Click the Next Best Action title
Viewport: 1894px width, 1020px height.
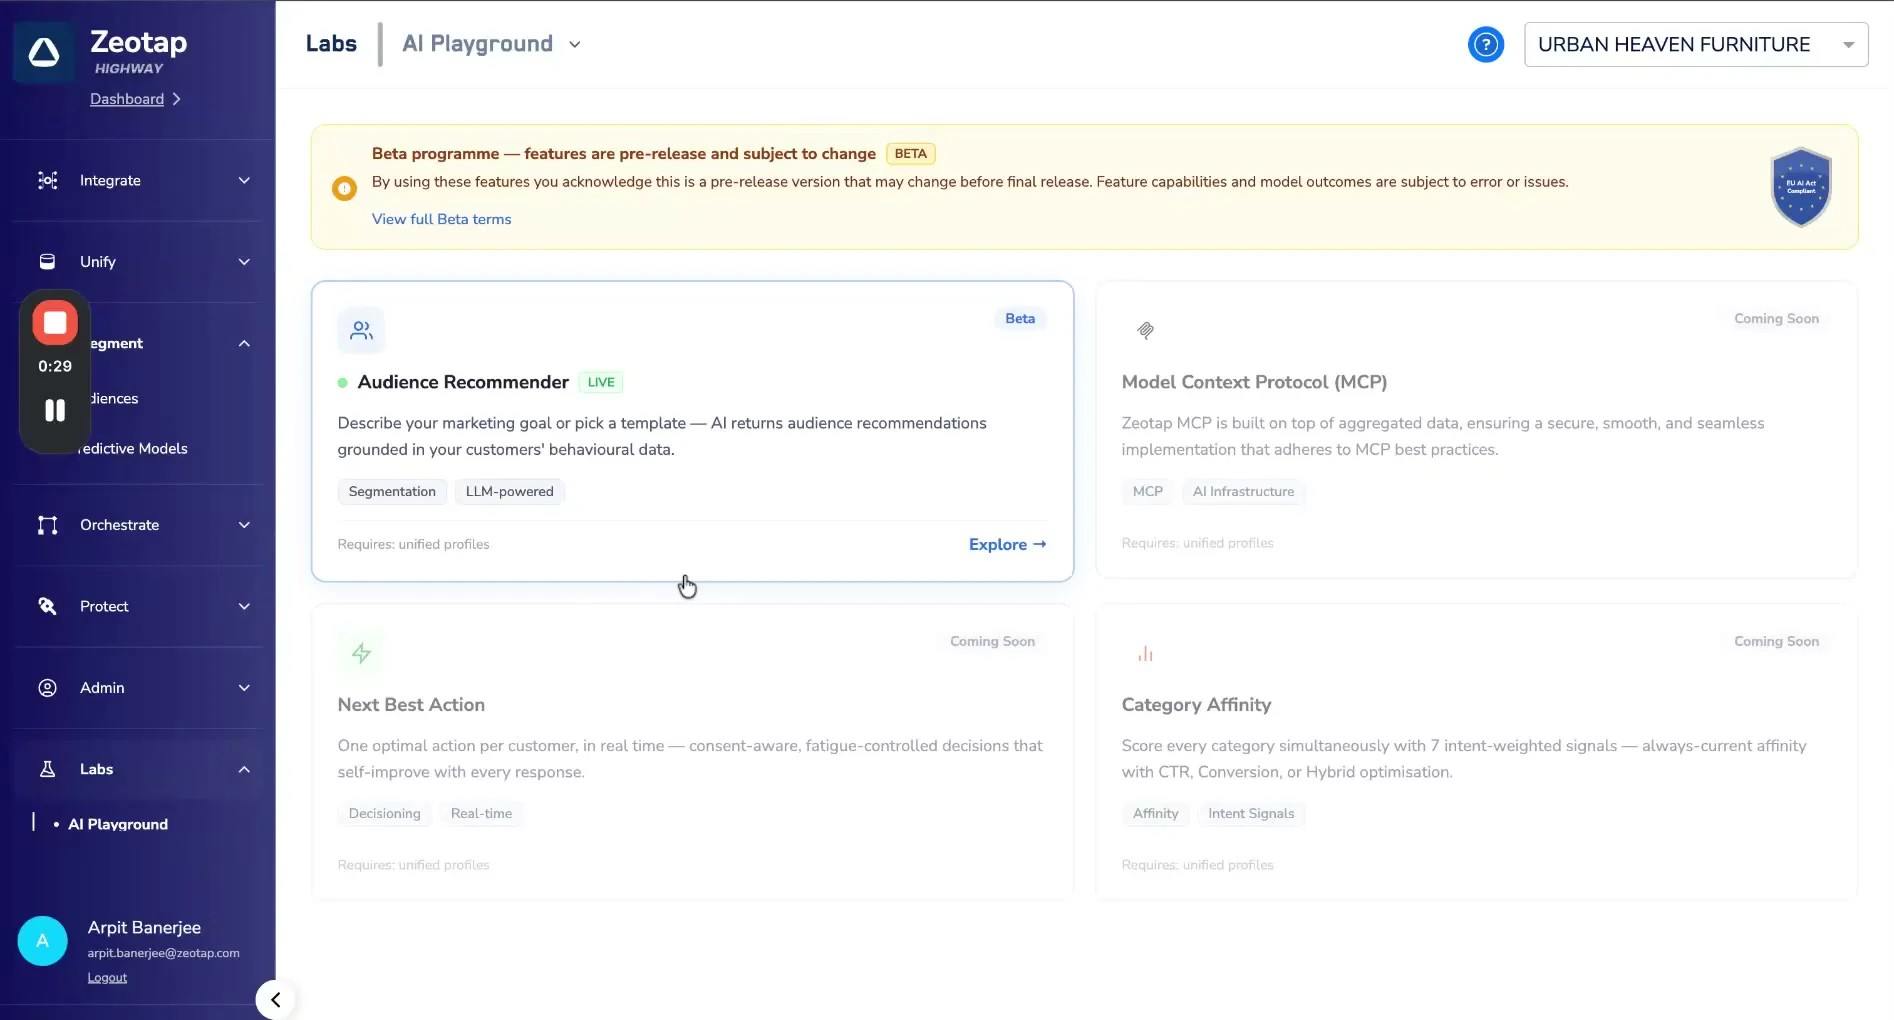[411, 705]
